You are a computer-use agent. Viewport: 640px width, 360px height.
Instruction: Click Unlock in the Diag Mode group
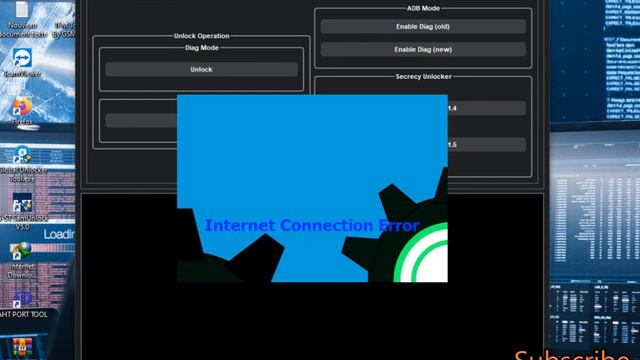click(201, 69)
